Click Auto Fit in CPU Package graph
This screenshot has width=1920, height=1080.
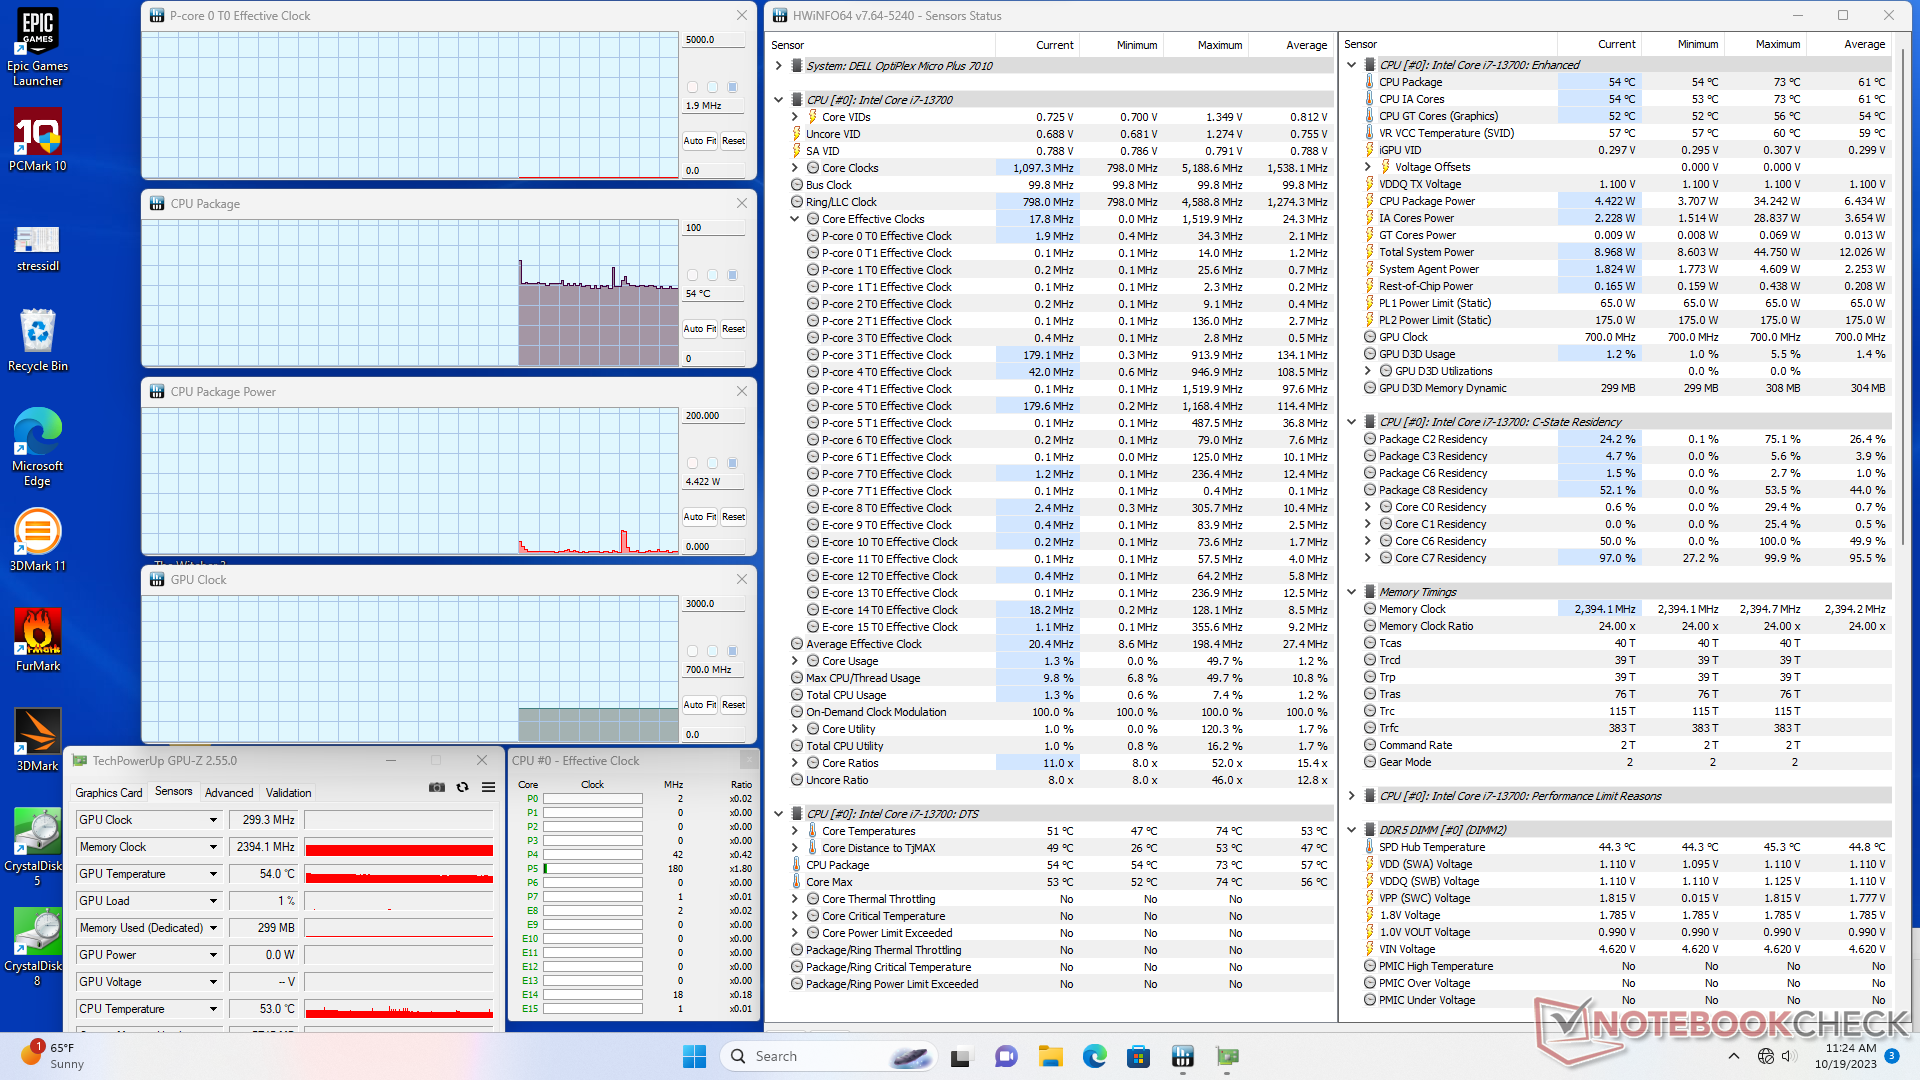pos(700,329)
